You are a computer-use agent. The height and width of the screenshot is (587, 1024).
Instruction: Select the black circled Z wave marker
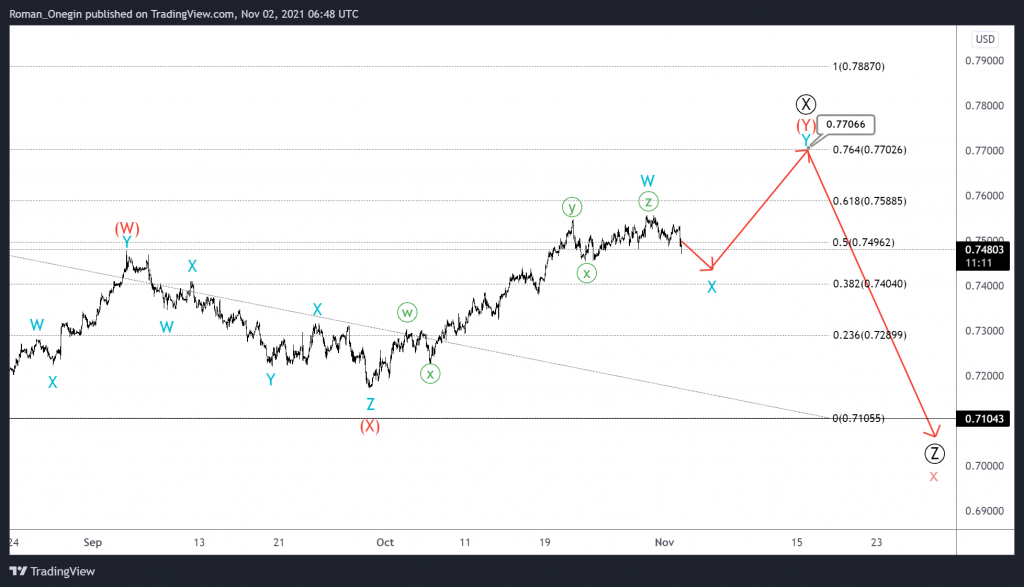pyautogui.click(x=934, y=453)
